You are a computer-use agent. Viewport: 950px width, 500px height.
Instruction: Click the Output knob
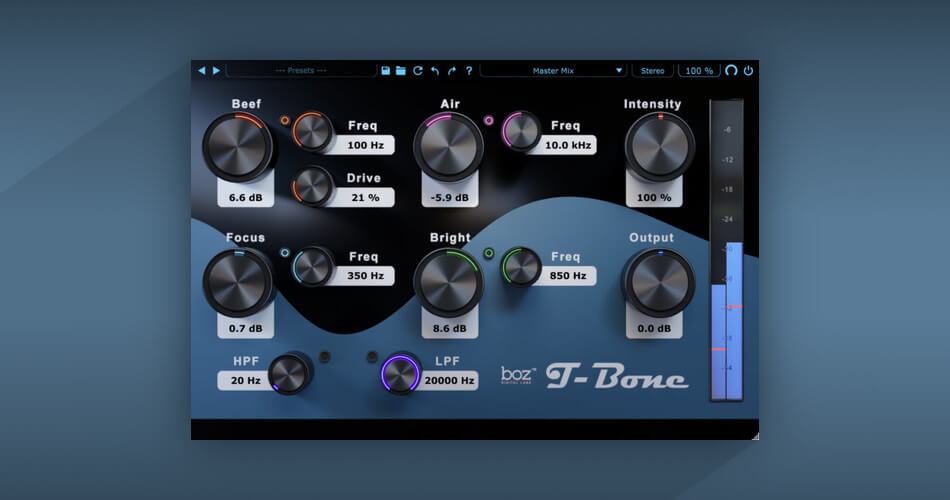(660, 282)
